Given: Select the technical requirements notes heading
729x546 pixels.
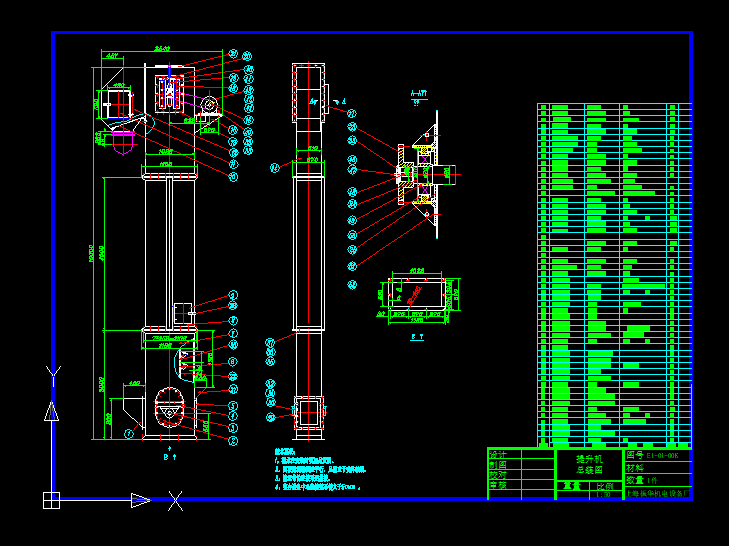Looking at the screenshot, I should tap(285, 452).
